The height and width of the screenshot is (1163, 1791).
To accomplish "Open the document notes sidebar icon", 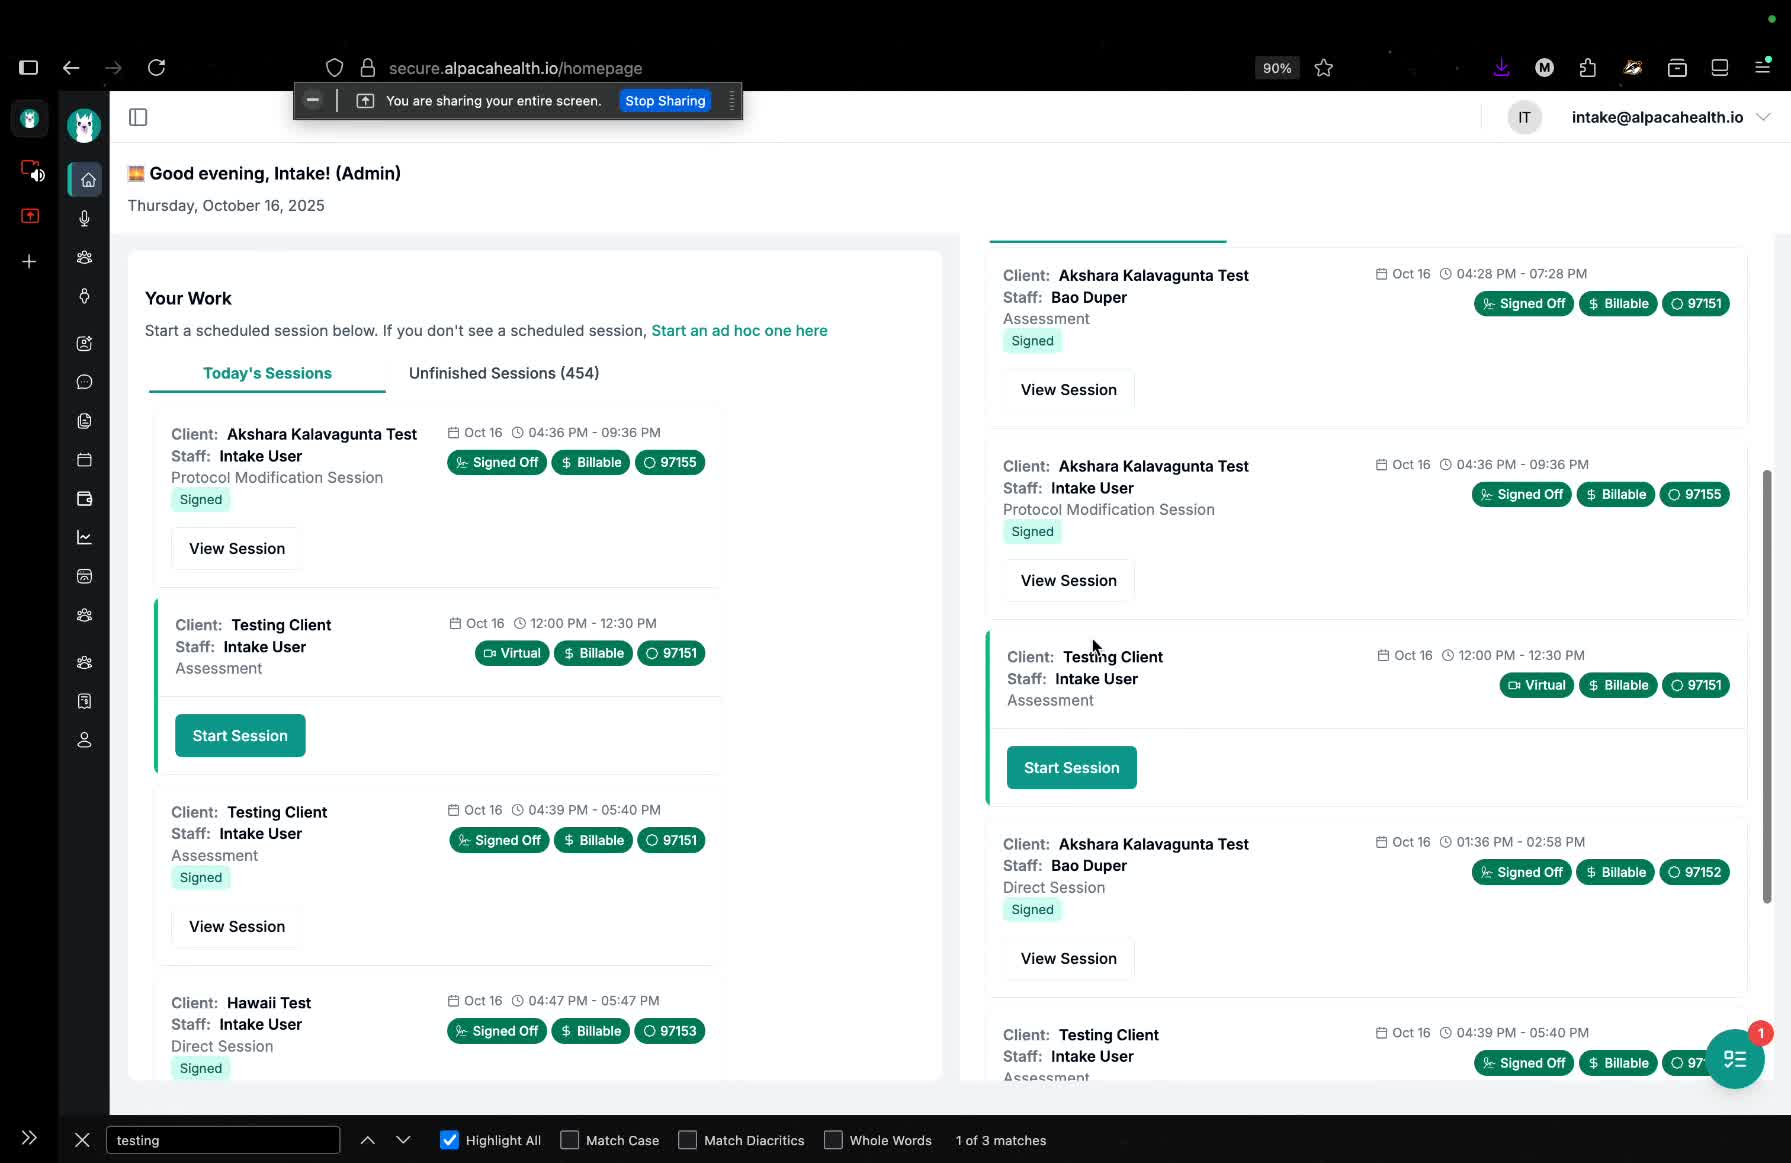I will 85,421.
